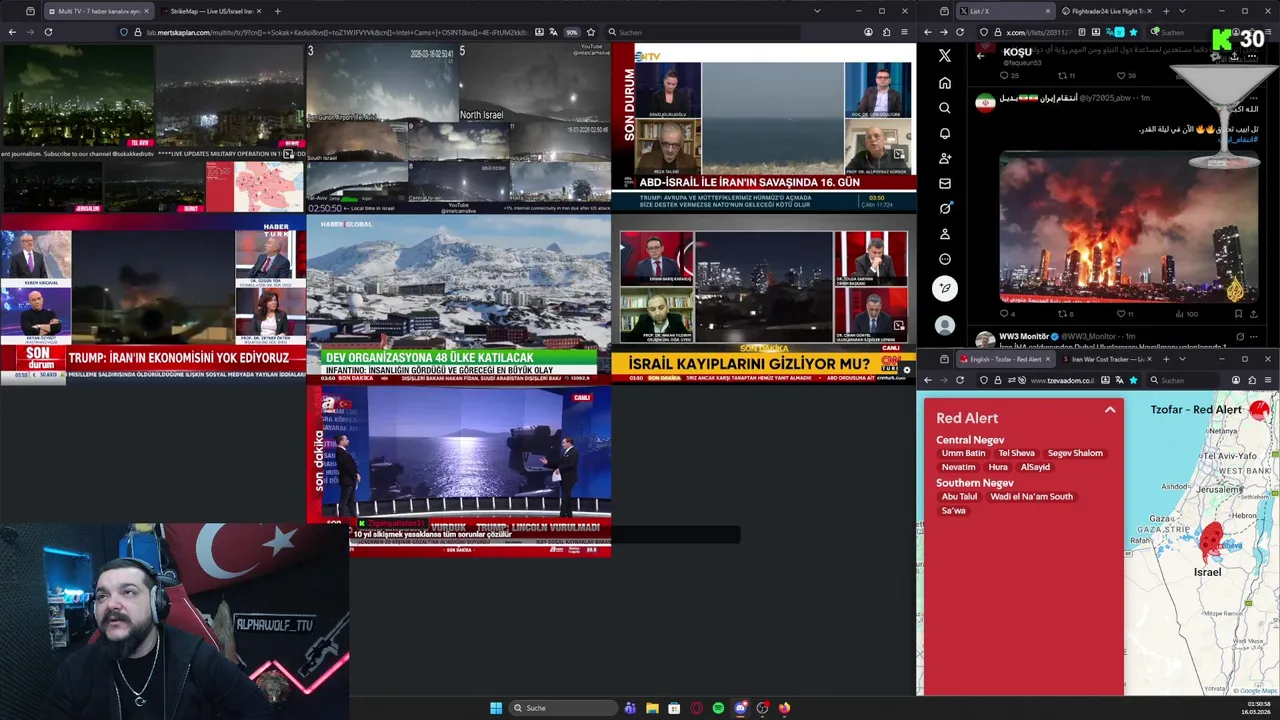Viewport: 1280px width, 720px height.
Task: Open Extensions in Multi TV browser toolbar
Action: pyautogui.click(x=886, y=32)
